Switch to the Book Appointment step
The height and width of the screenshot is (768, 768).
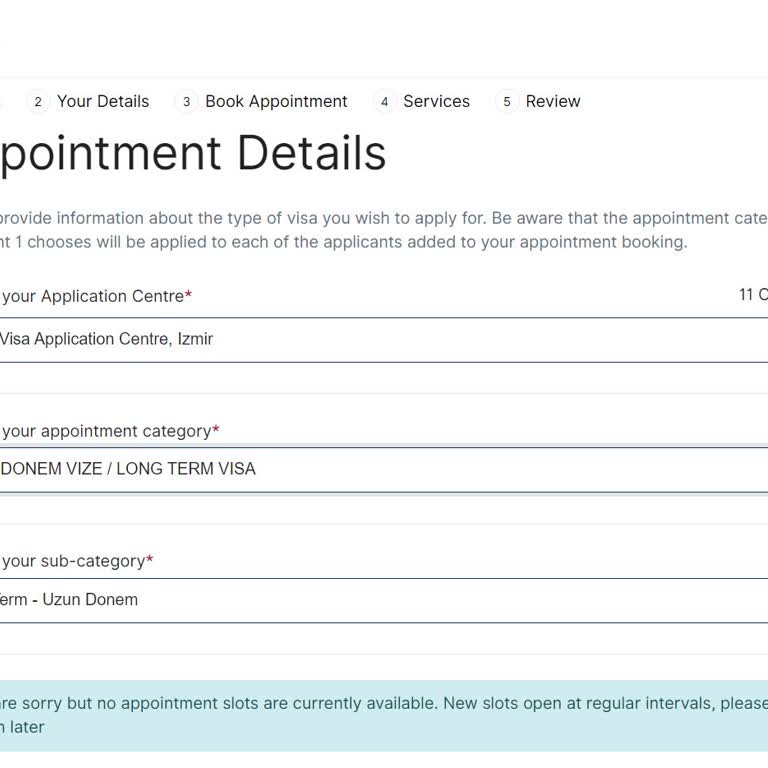pyautogui.click(x=276, y=102)
